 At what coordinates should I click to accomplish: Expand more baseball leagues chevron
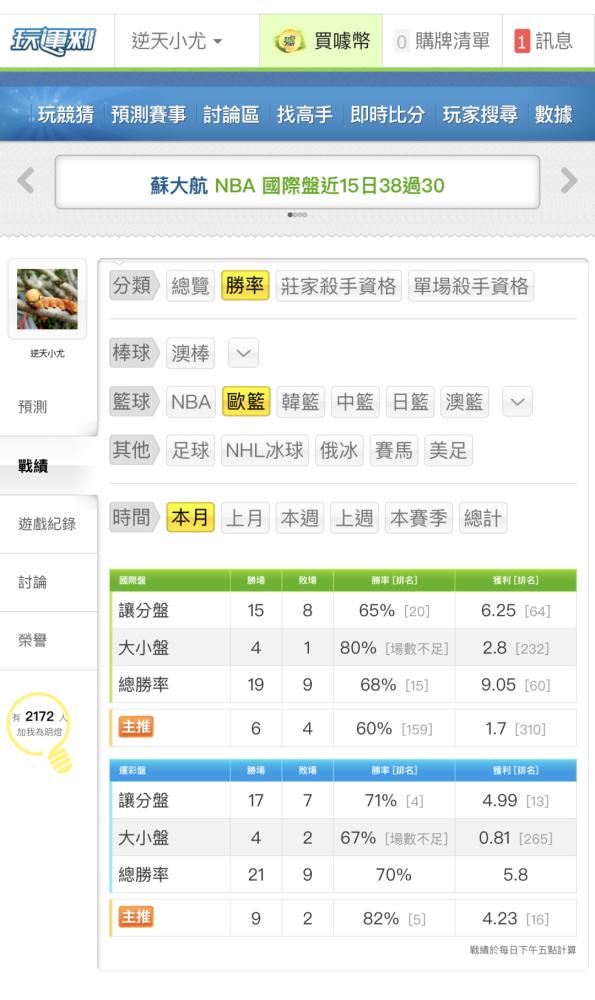pos(244,353)
